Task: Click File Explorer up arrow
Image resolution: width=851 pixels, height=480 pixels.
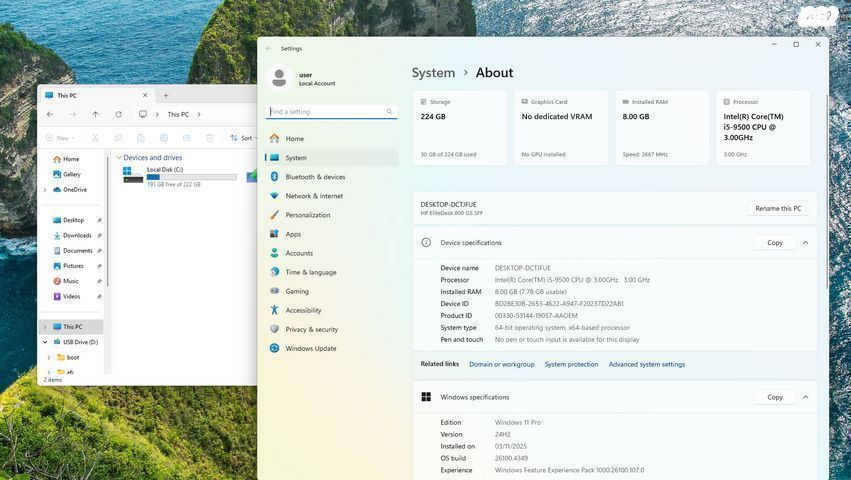Action: click(x=96, y=115)
